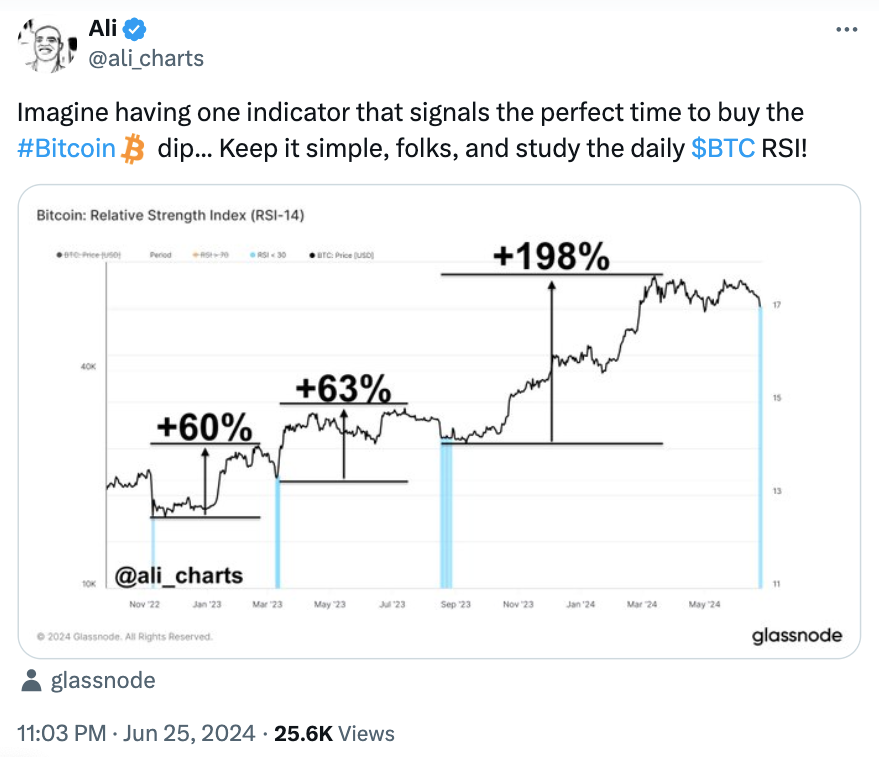Open the three-dot more options menu
Image resolution: width=879 pixels, height=757 pixels.
(x=846, y=29)
